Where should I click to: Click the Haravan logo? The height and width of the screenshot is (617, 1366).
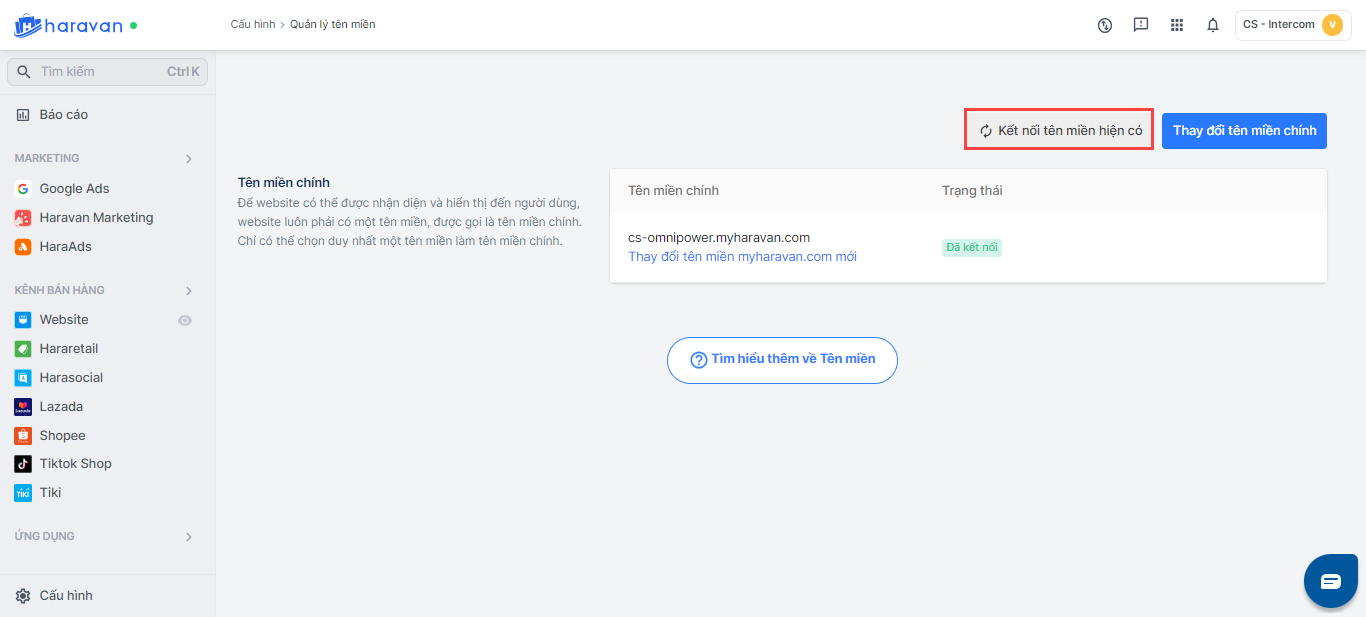coord(68,25)
